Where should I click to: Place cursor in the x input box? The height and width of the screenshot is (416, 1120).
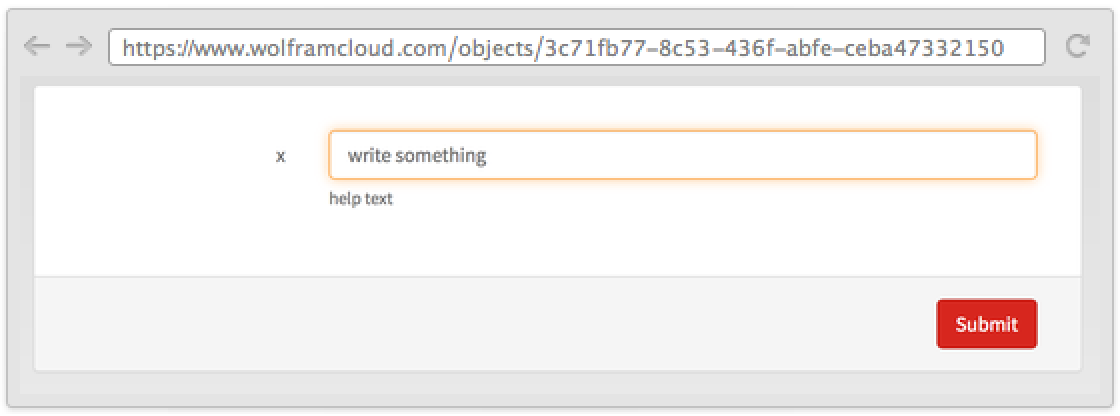point(682,156)
